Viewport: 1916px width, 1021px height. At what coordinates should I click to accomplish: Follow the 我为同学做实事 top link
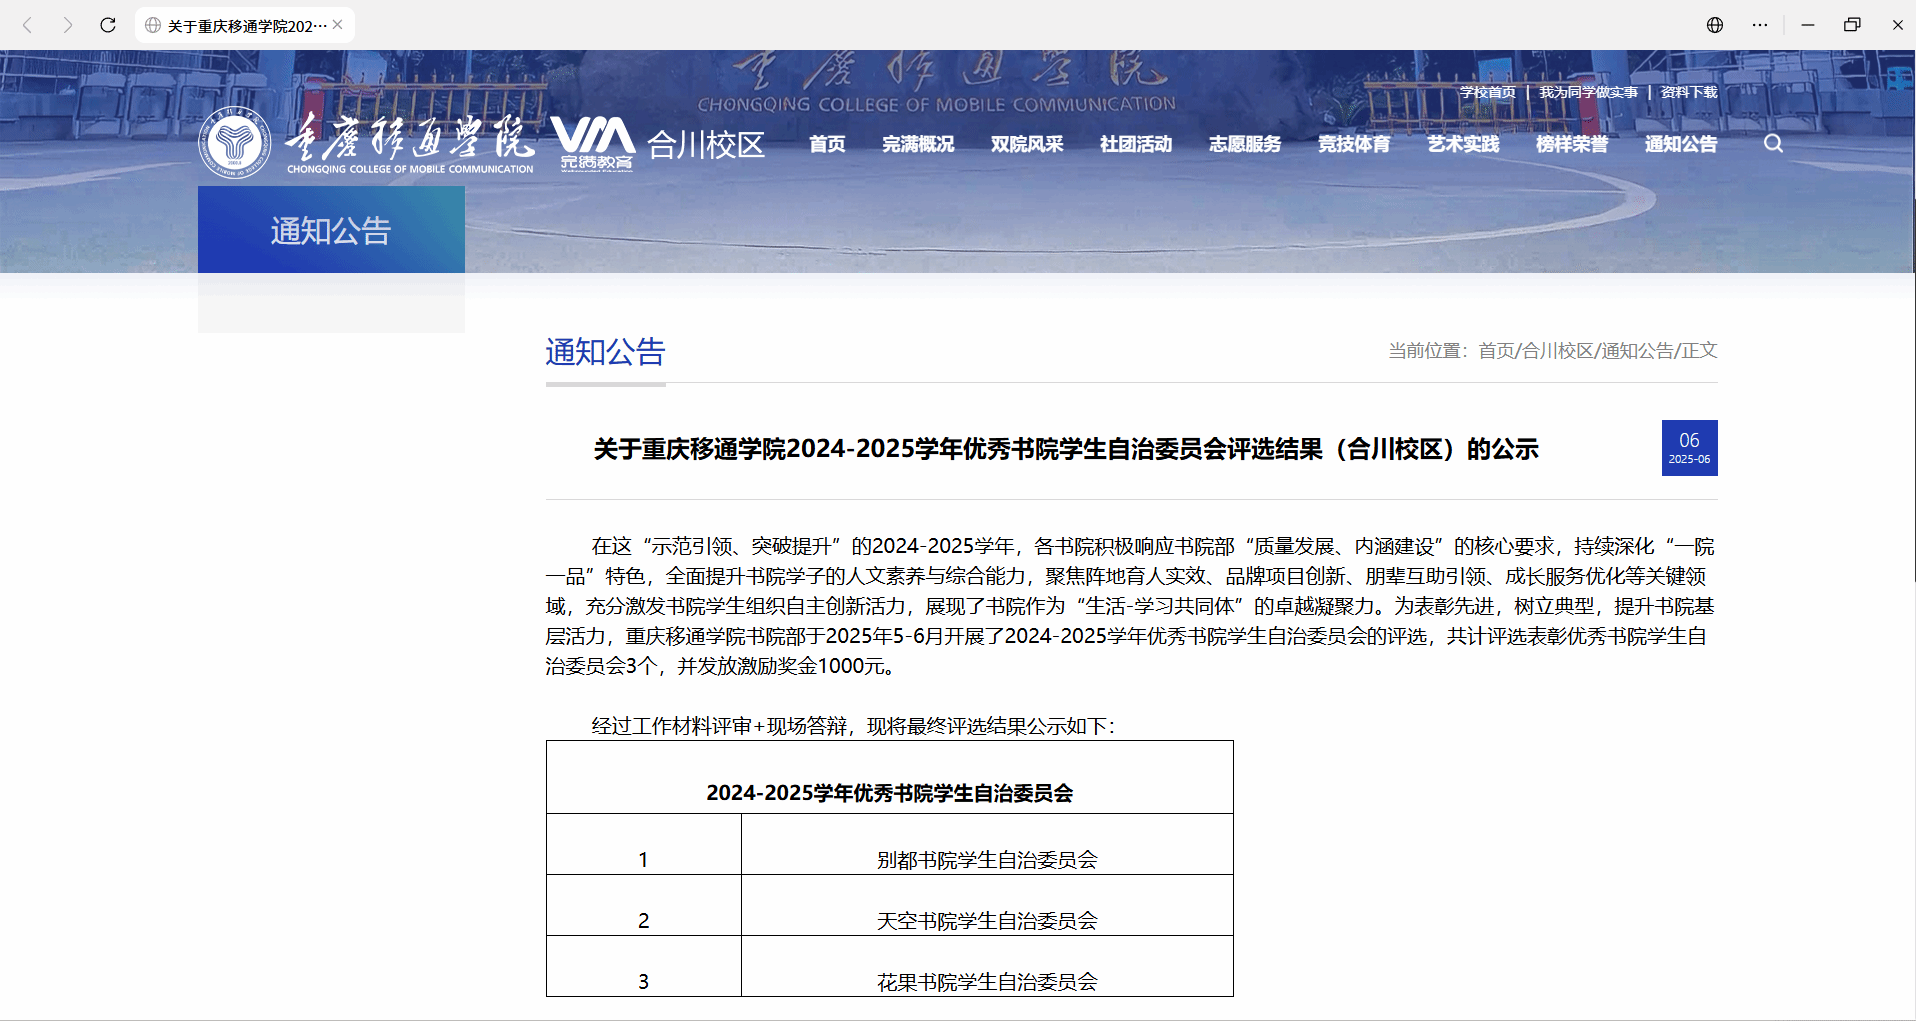click(x=1589, y=92)
